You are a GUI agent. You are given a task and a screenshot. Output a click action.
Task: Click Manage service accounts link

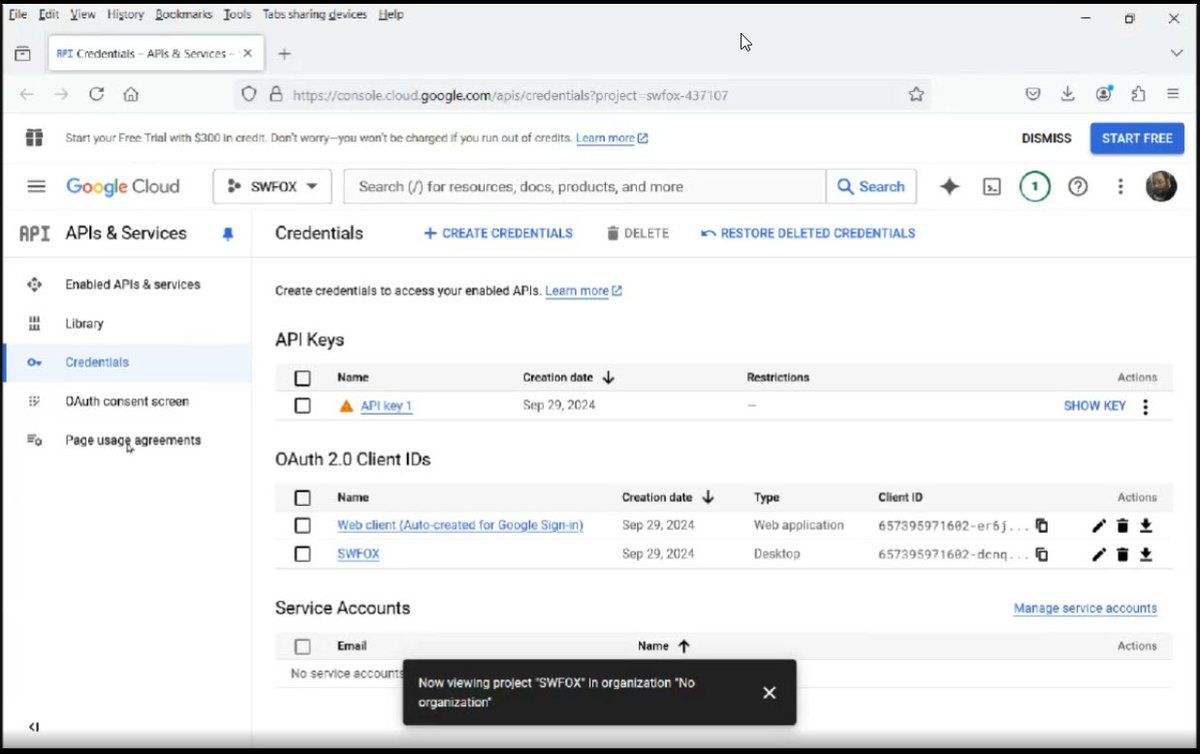coord(1085,608)
